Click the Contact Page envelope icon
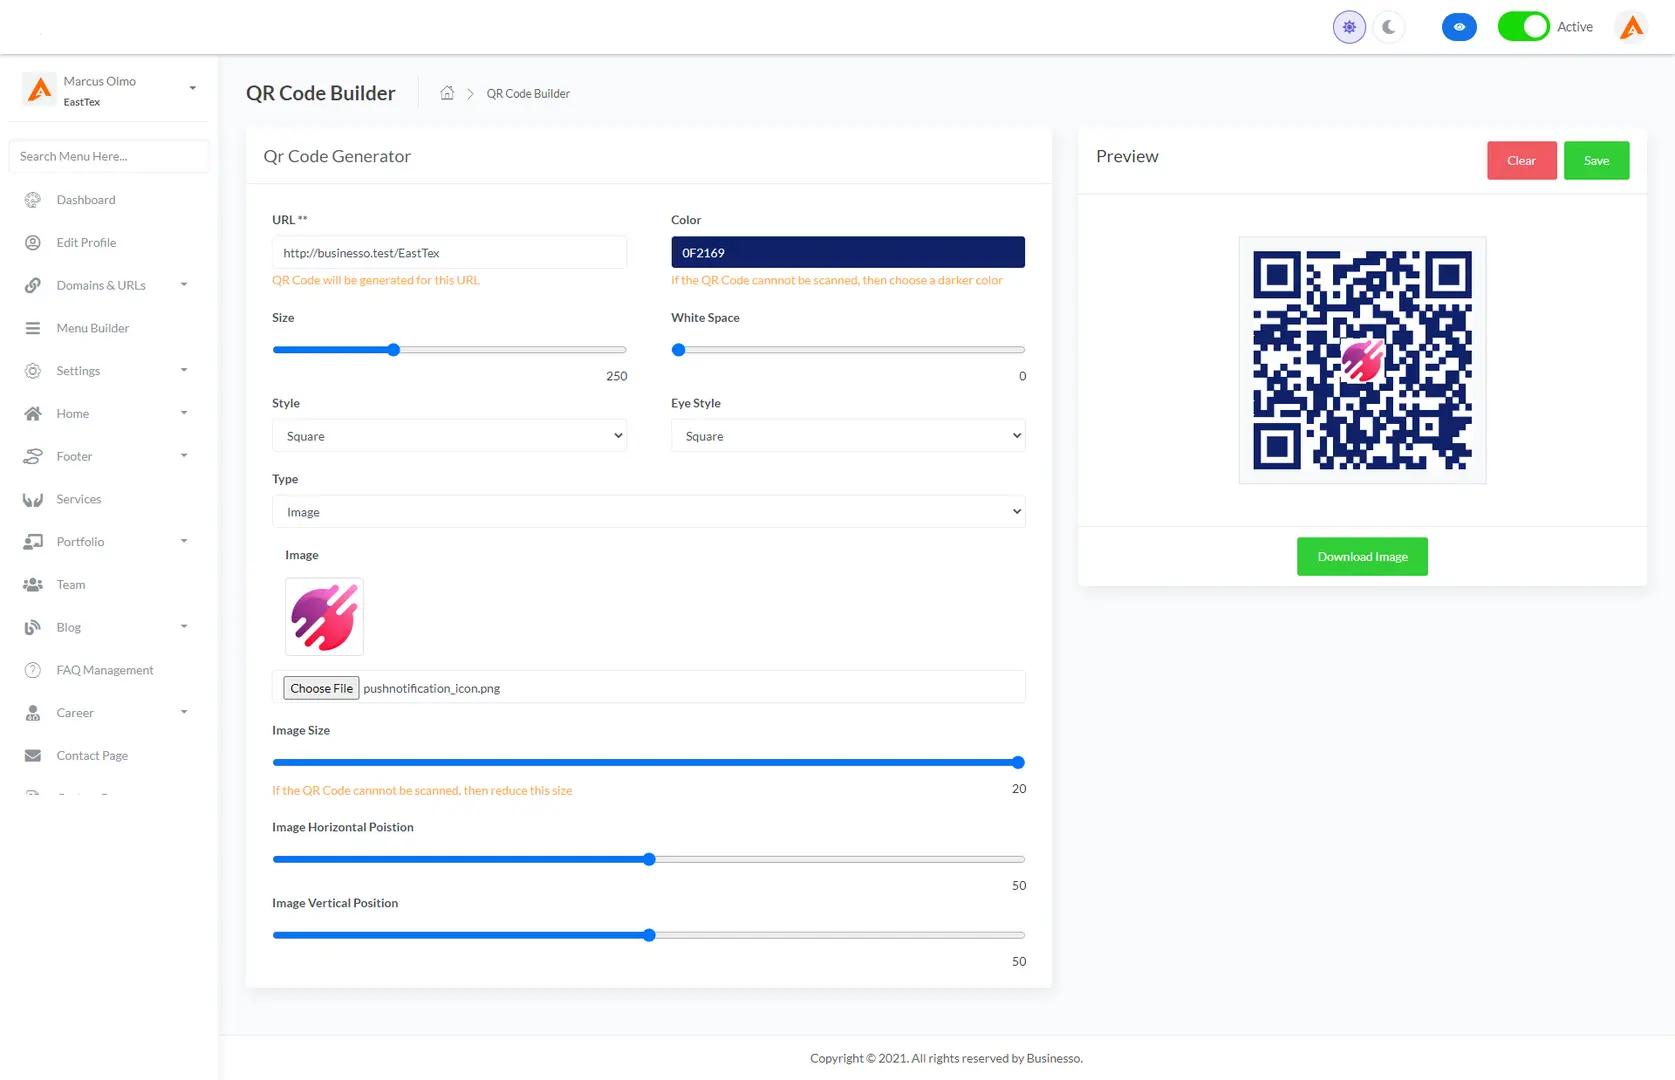Screen dimensions: 1675x1080 point(33,756)
